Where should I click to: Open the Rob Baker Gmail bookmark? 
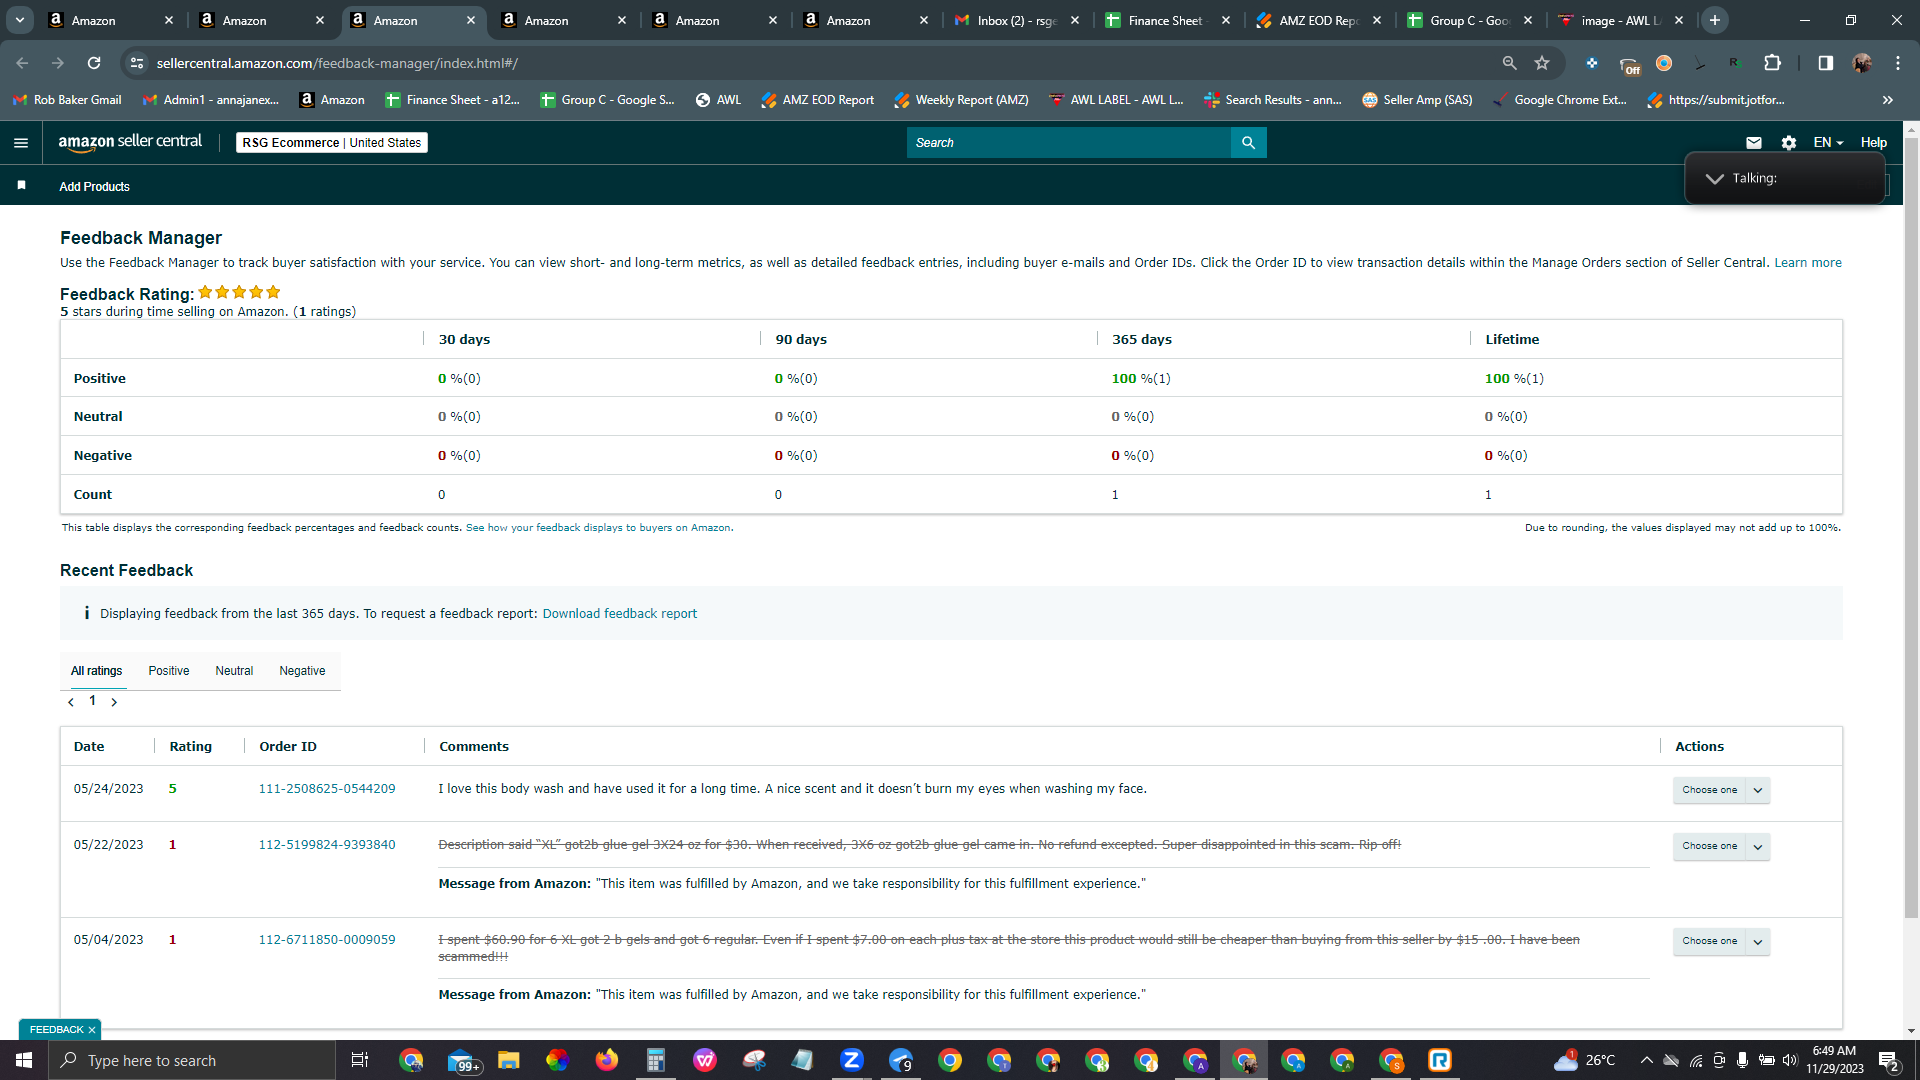click(x=67, y=100)
